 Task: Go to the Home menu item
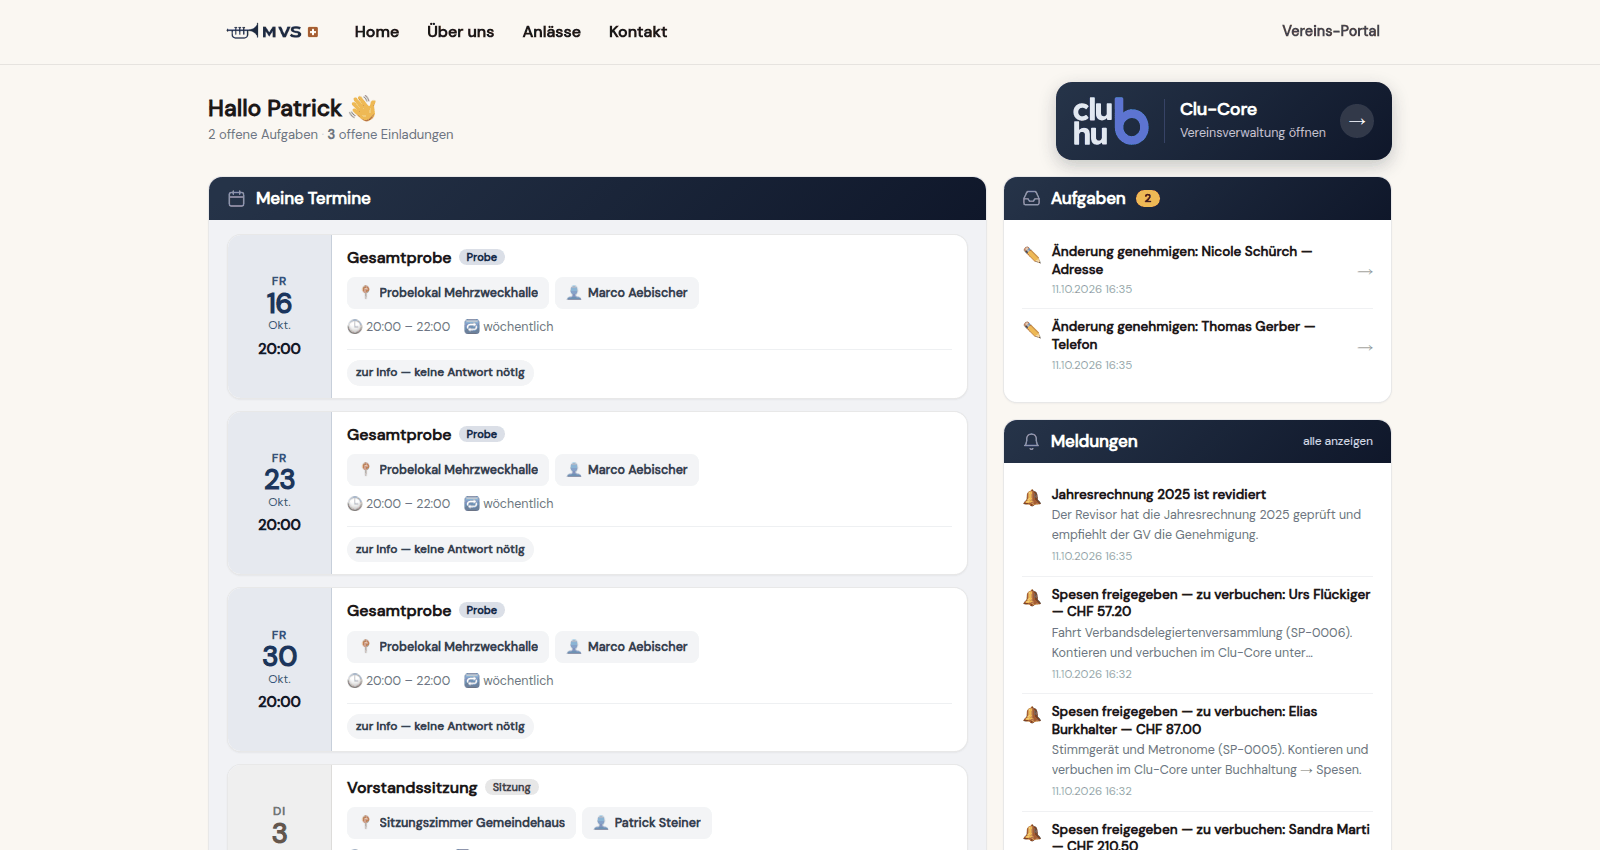pyautogui.click(x=377, y=32)
